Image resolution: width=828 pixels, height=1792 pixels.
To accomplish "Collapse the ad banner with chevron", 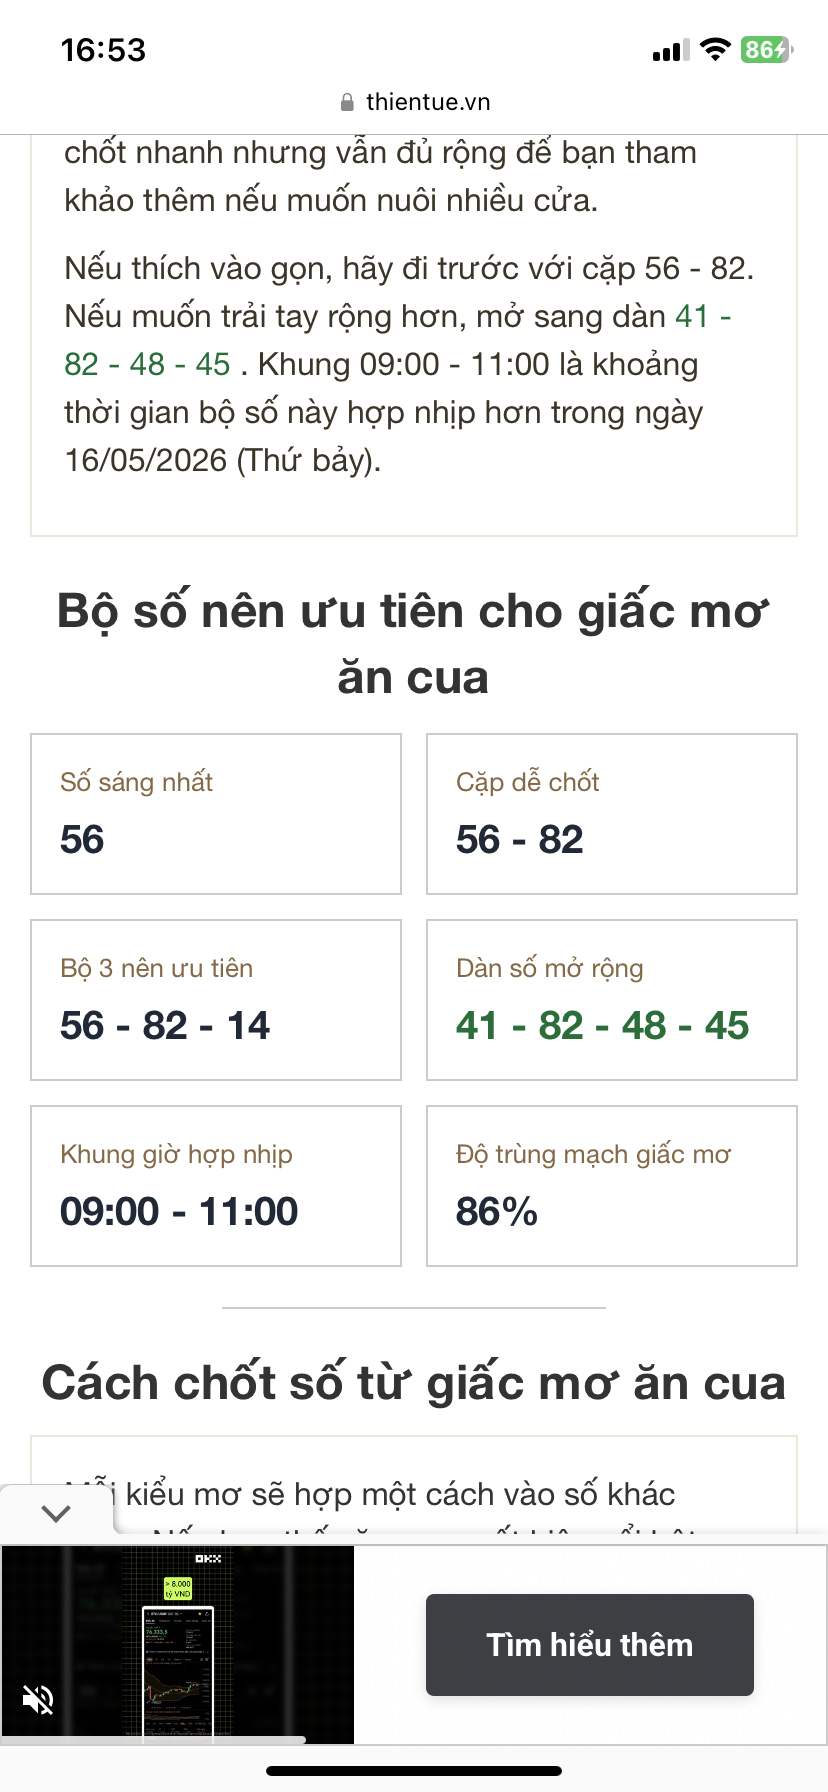I will (56, 1512).
